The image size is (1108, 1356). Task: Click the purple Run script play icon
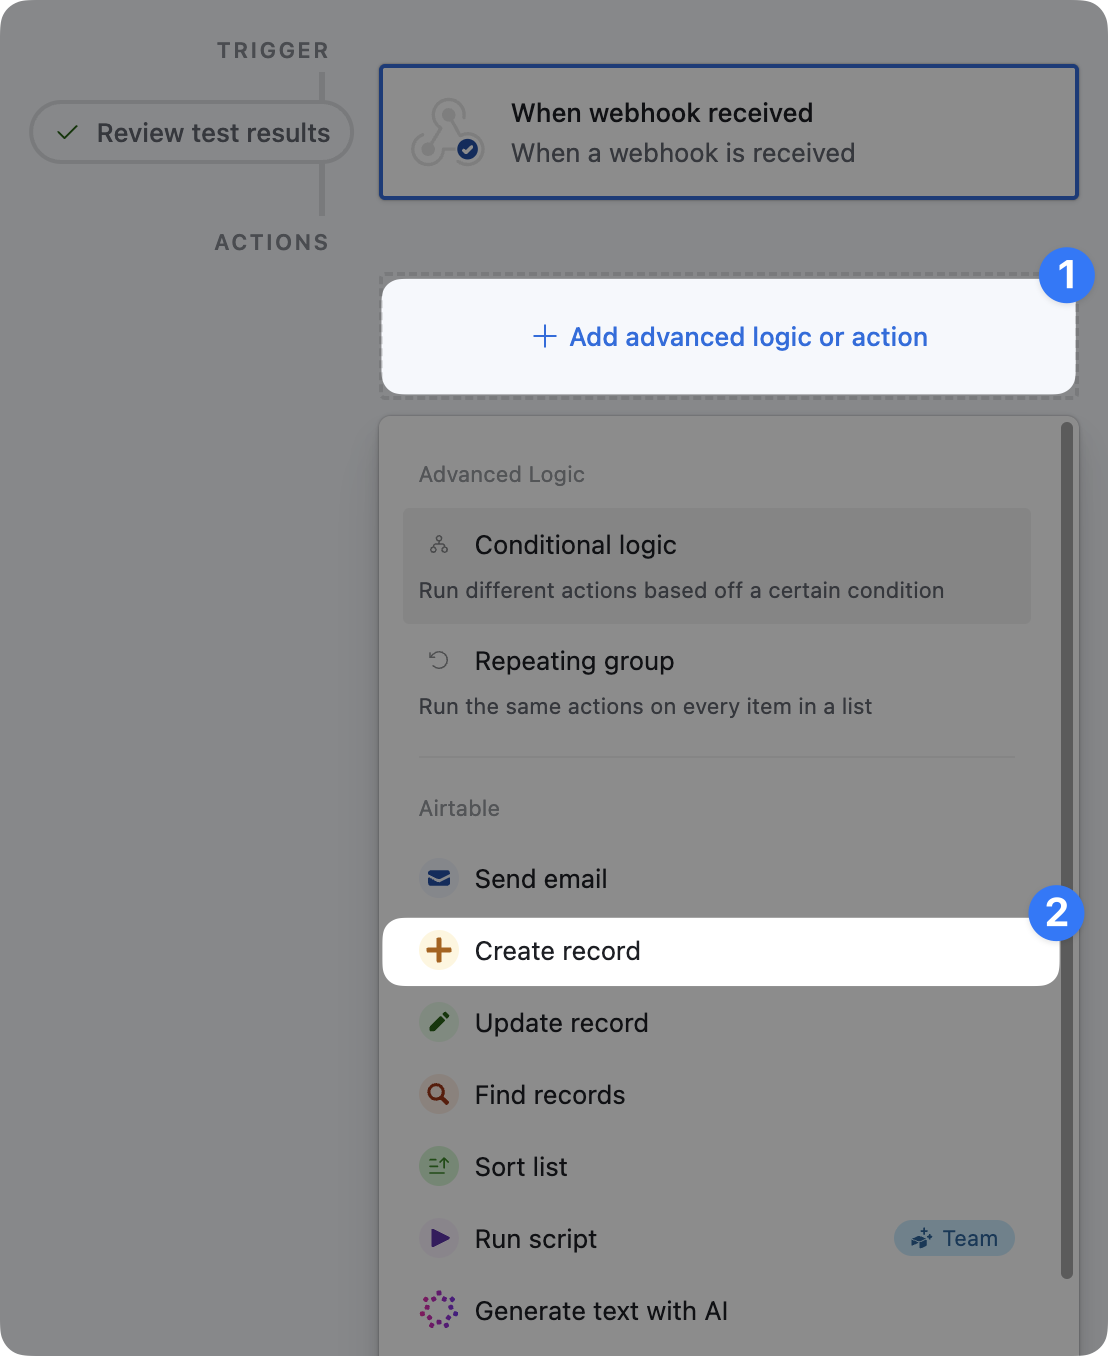(x=438, y=1239)
